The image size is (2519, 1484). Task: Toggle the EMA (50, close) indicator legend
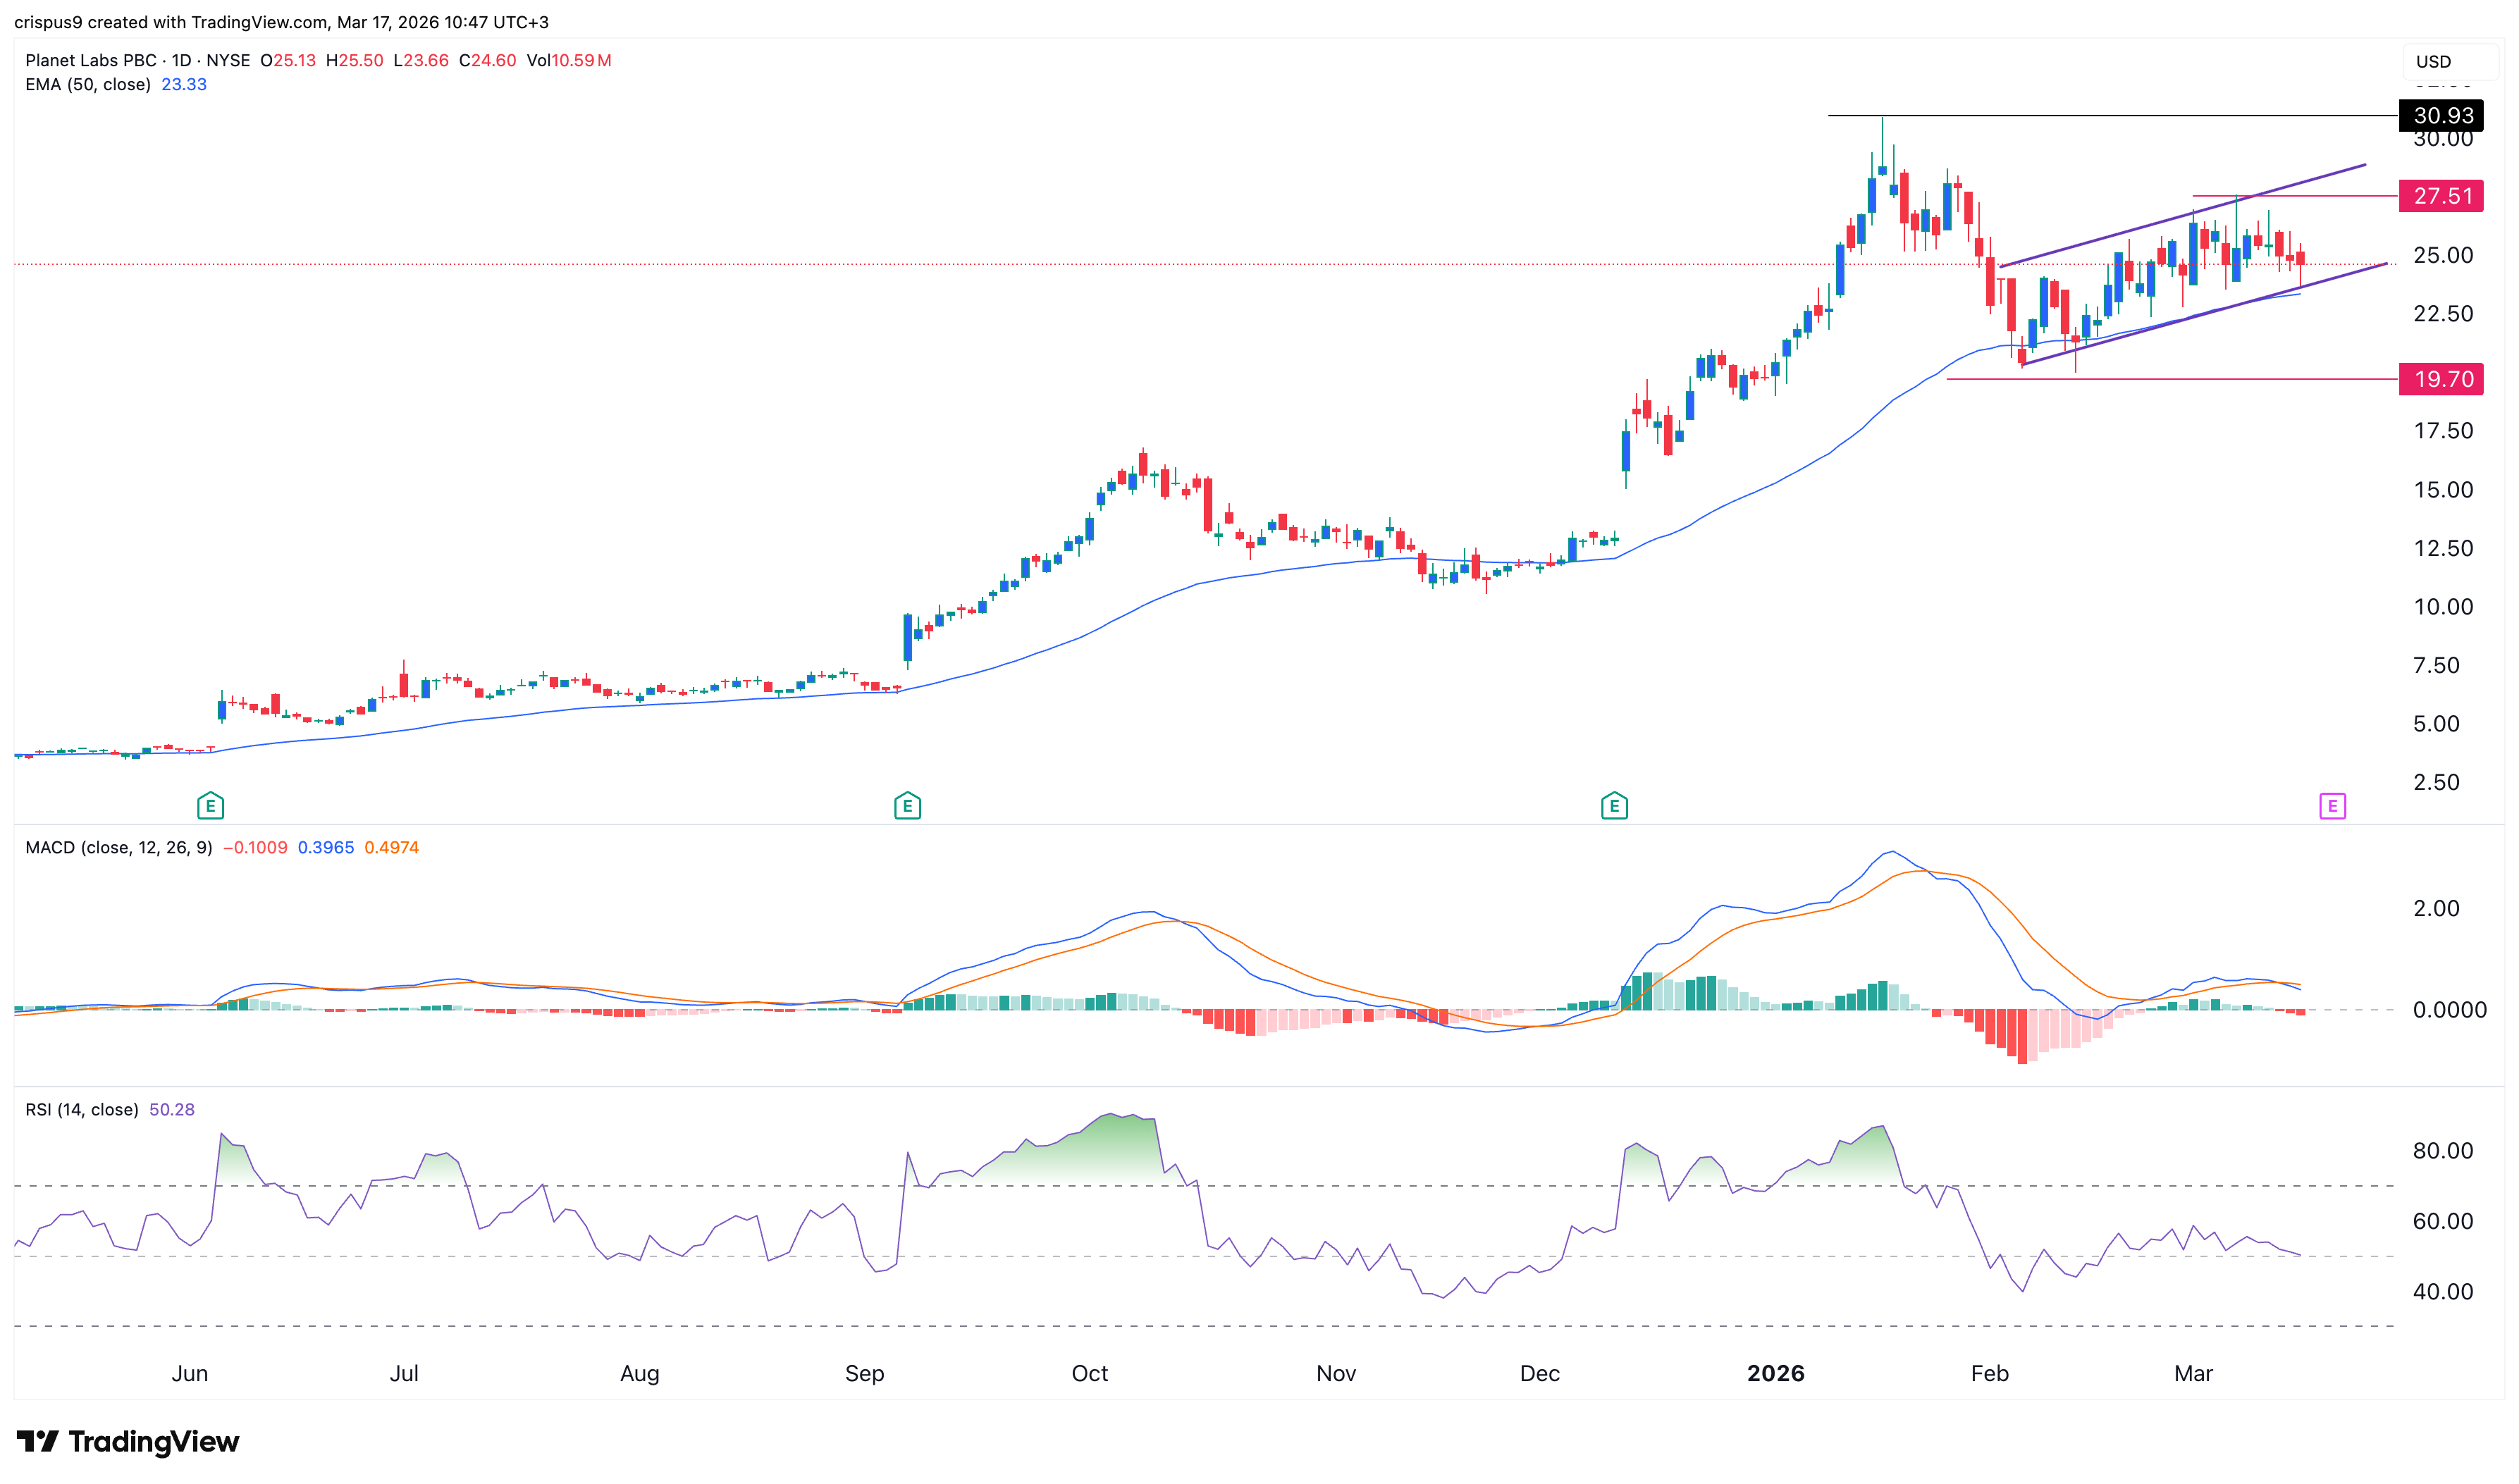pyautogui.click(x=88, y=85)
